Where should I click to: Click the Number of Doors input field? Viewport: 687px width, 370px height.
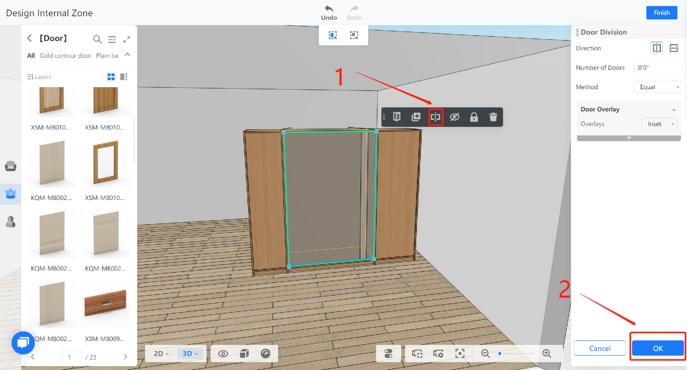point(658,68)
